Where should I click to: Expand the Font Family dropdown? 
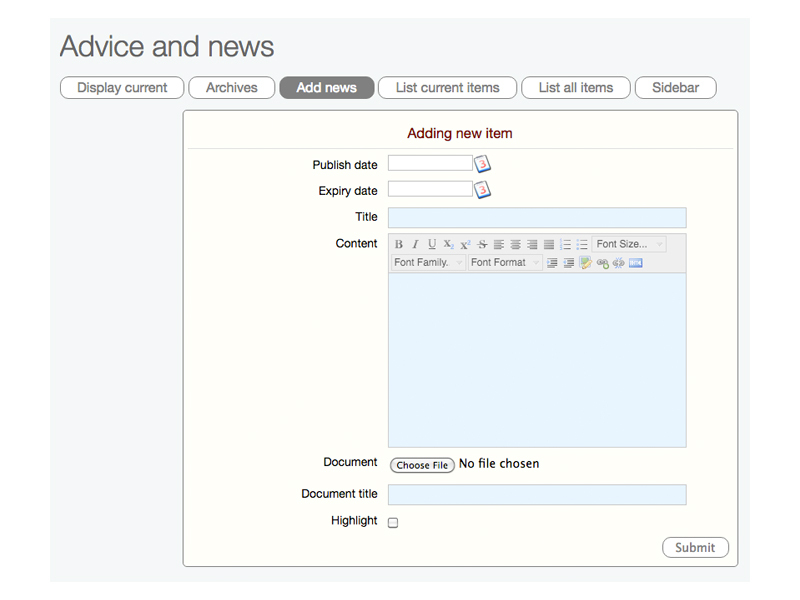427,263
